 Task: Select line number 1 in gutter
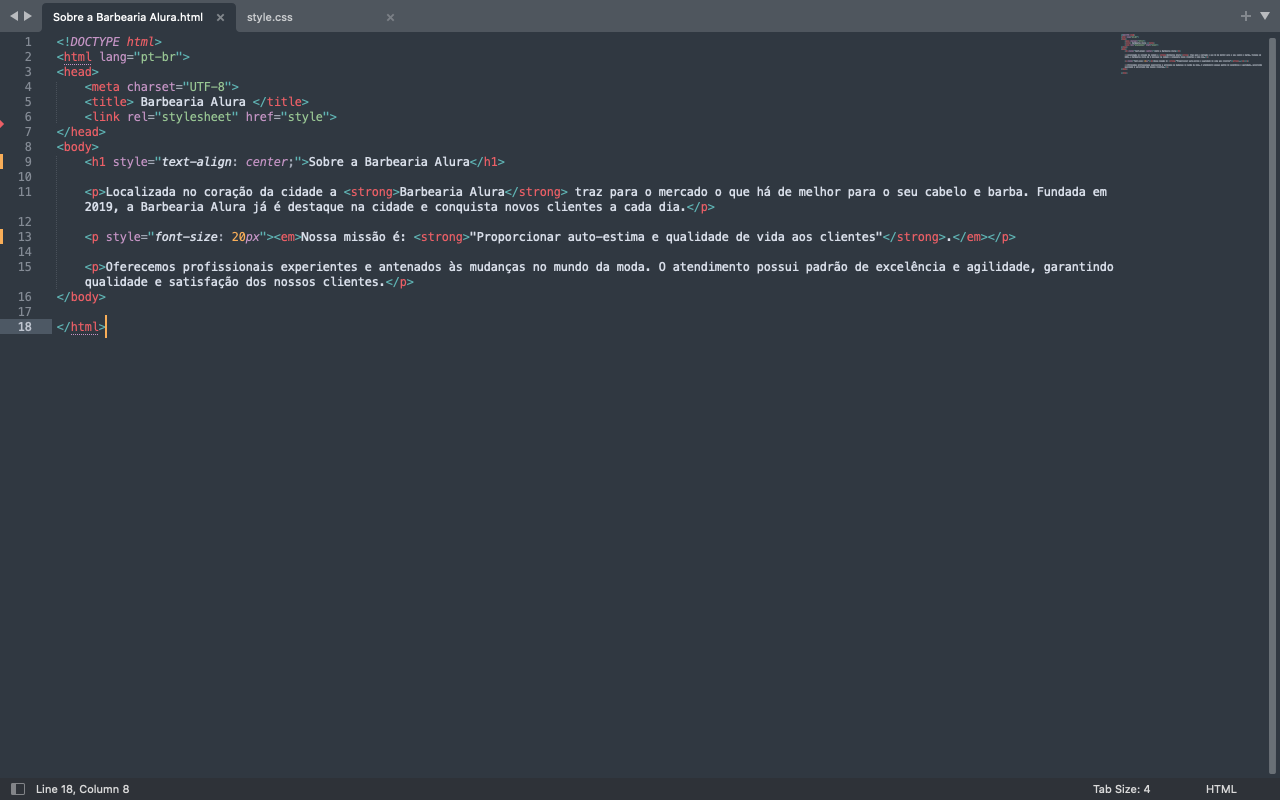click(28, 42)
